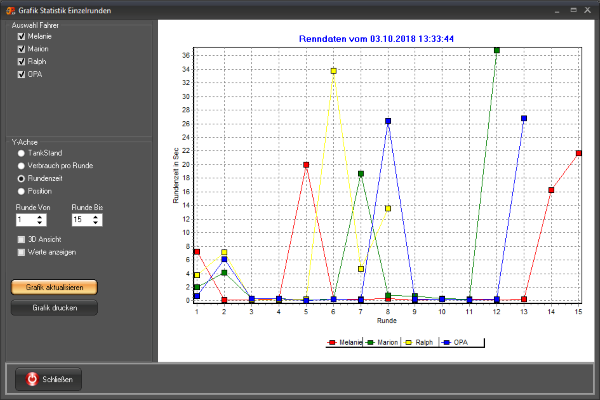Click the chart title Renndaten vom 03.10.2018
The width and height of the screenshot is (600, 400).
click(376, 39)
